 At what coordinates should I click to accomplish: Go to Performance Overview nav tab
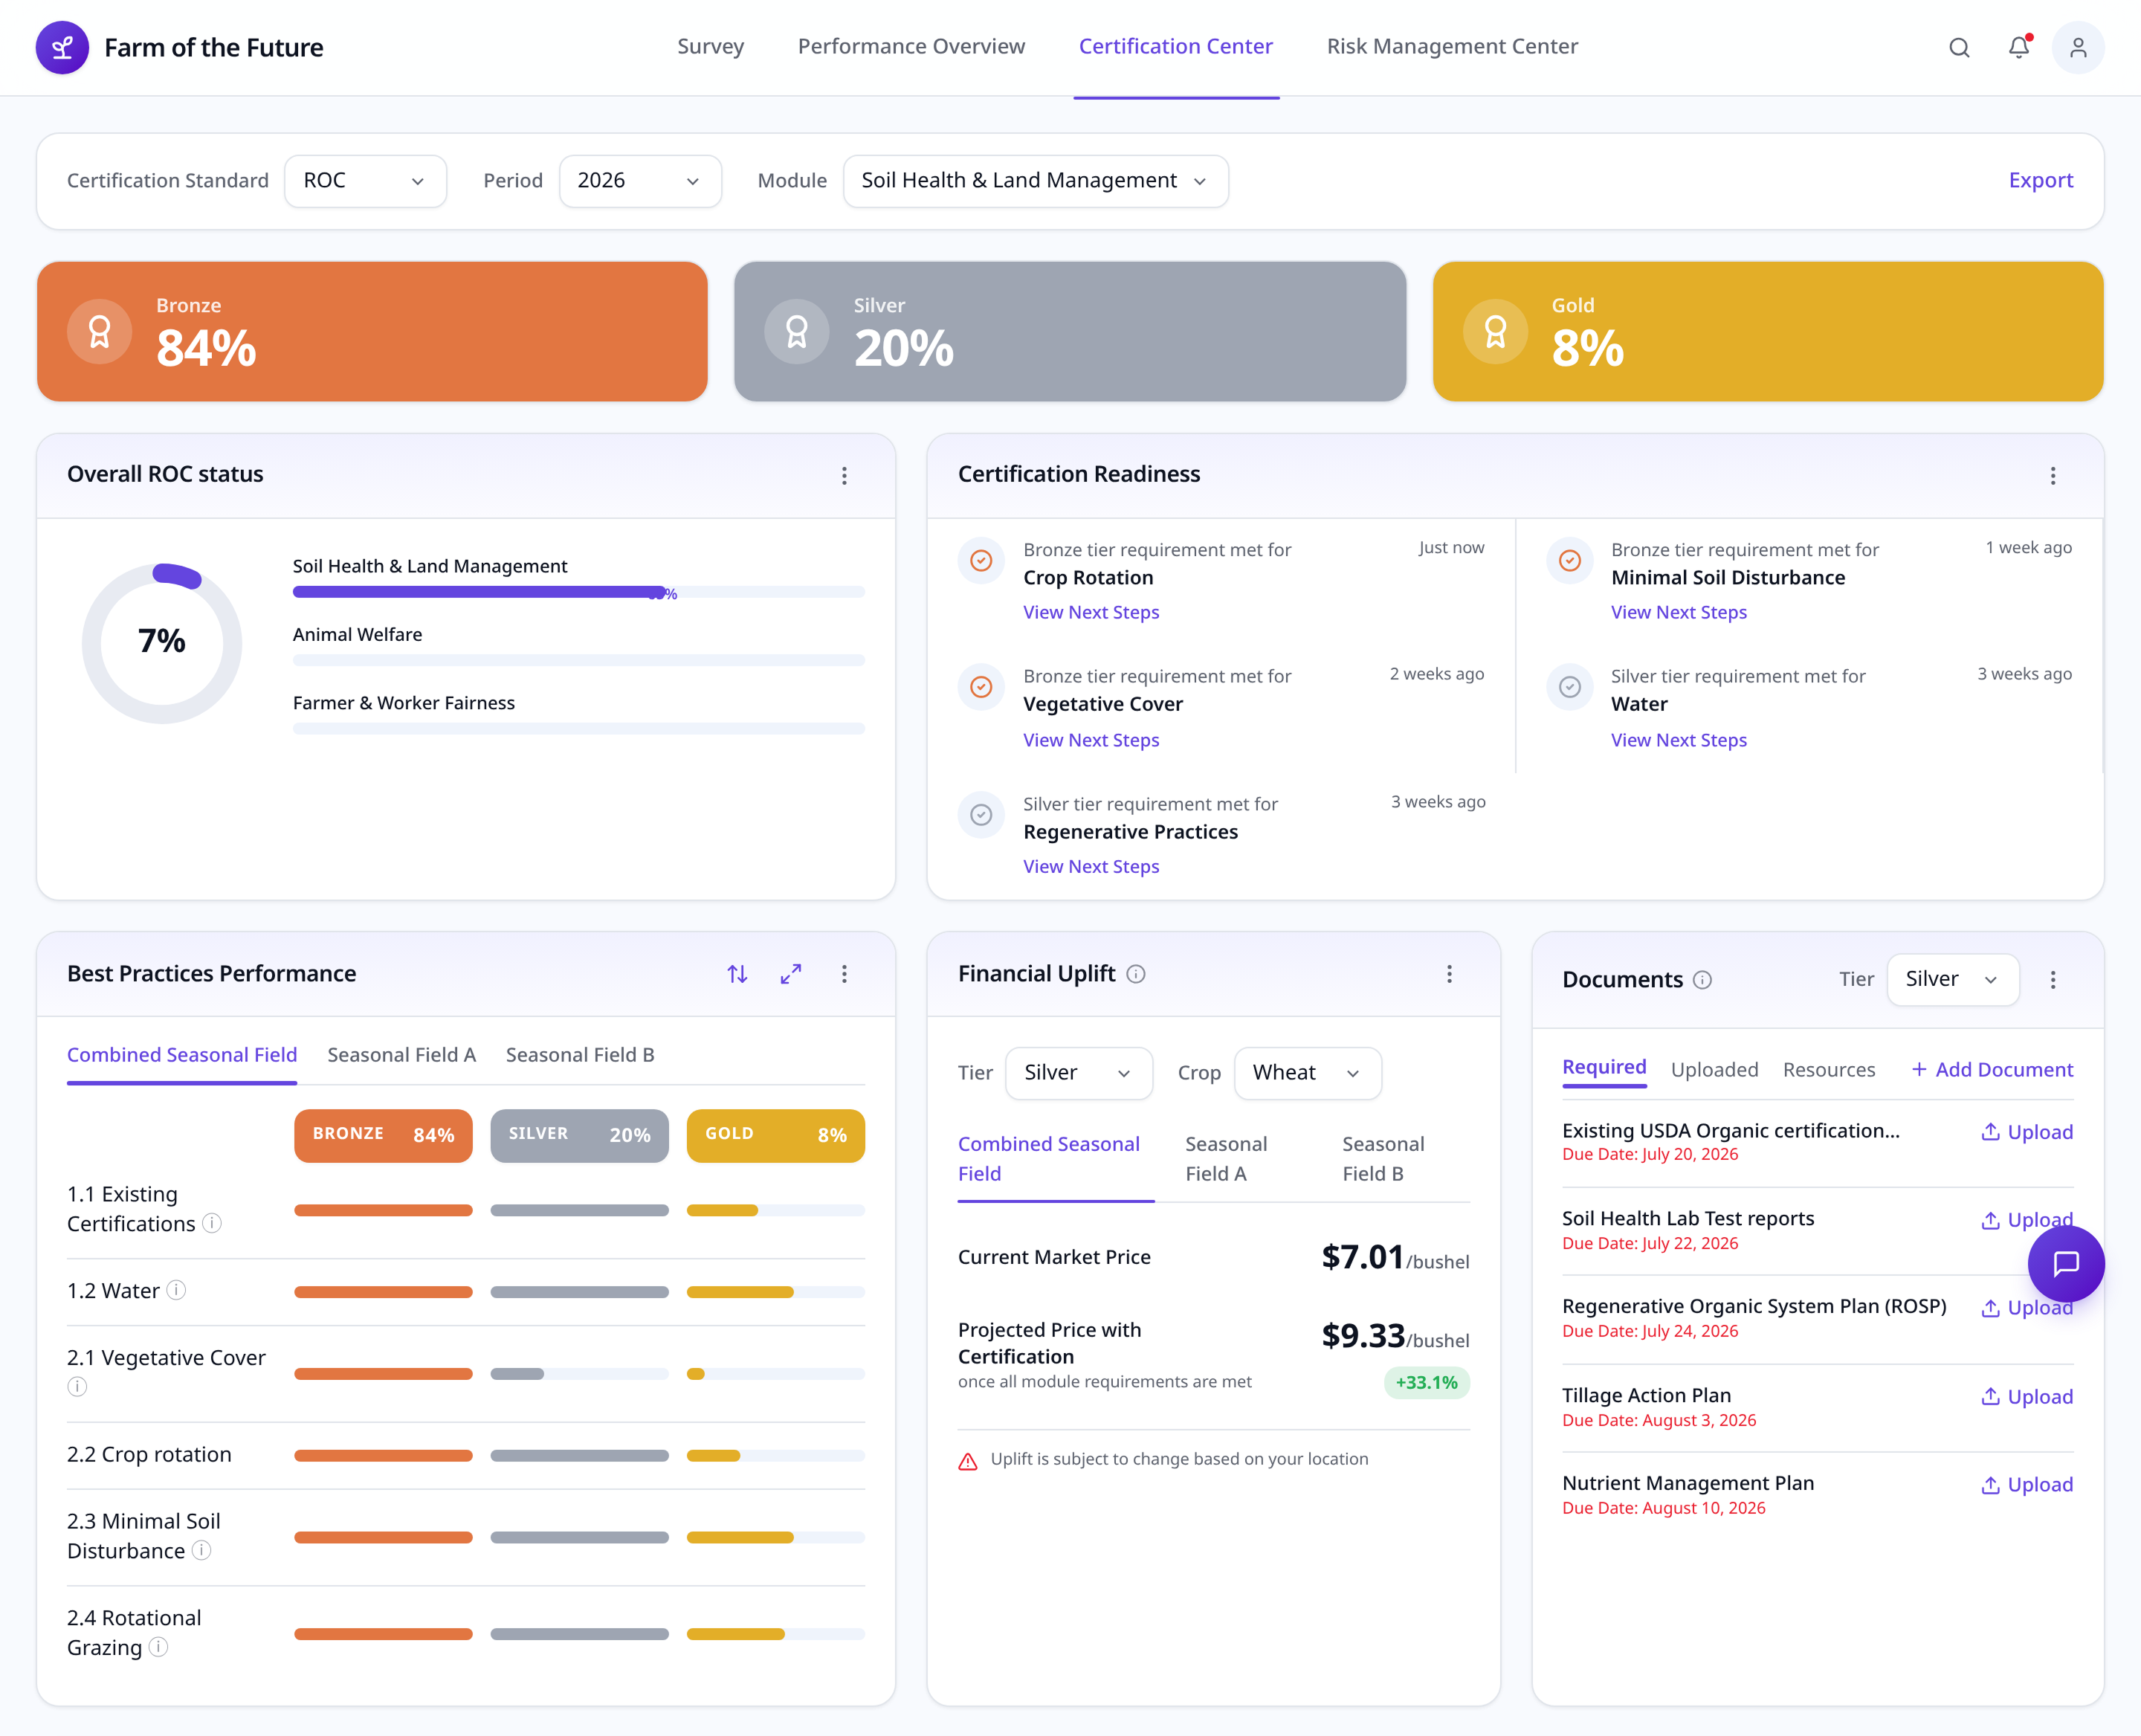point(911,46)
